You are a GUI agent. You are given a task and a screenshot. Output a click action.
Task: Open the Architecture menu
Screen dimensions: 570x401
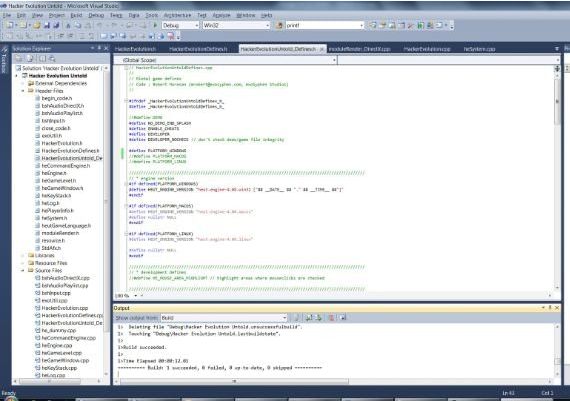pos(177,15)
